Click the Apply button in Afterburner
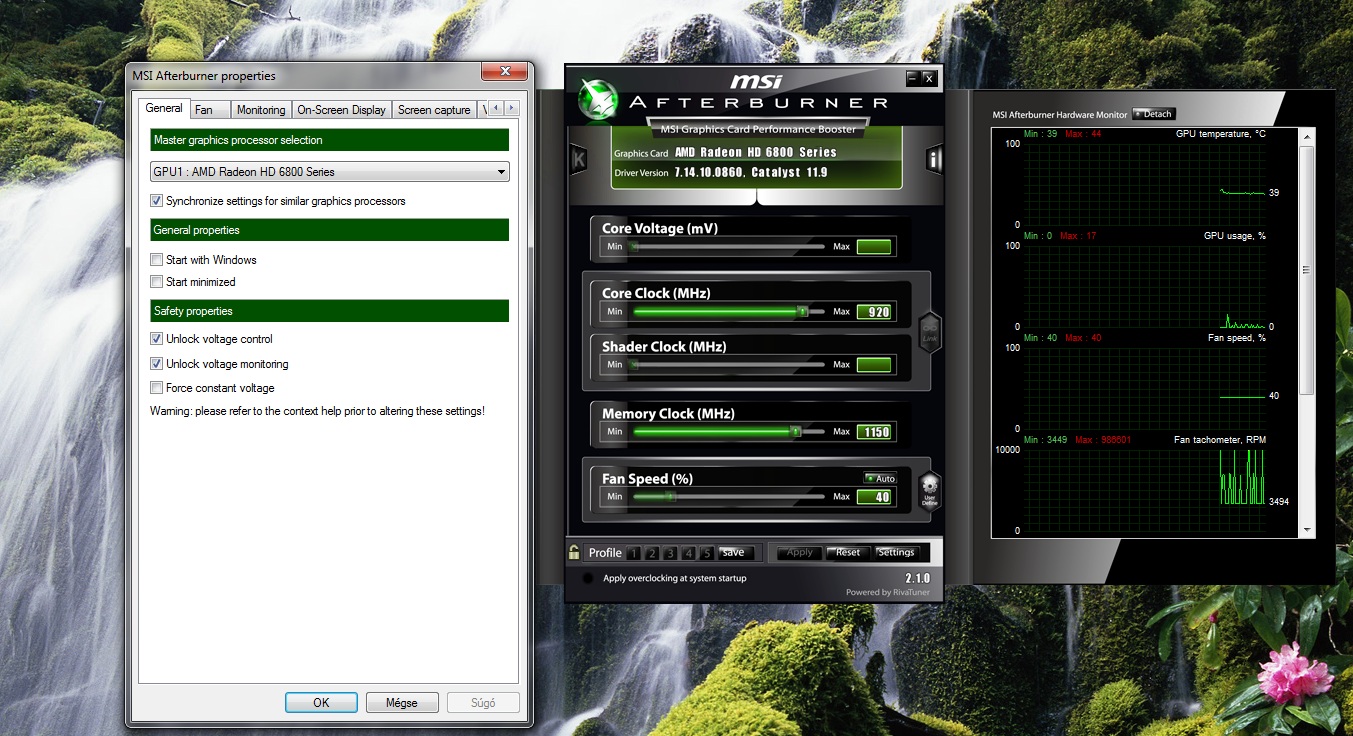This screenshot has width=1353, height=736. click(x=800, y=552)
